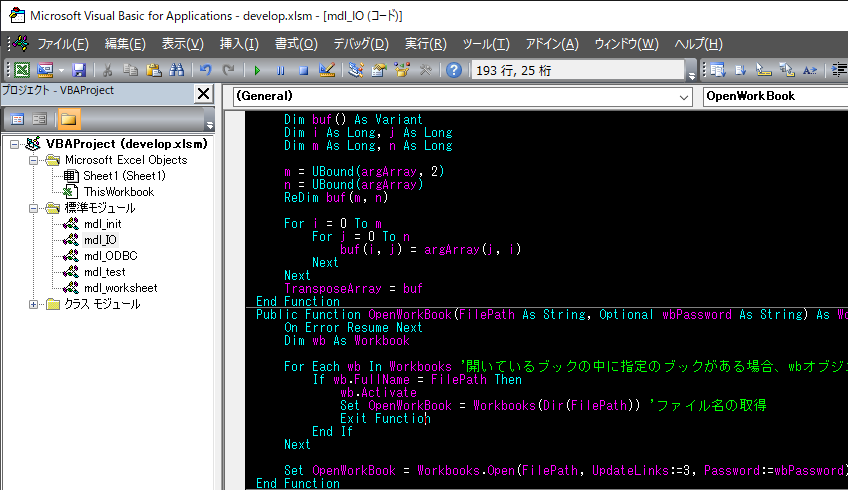Toggle Design Mode icon
The width and height of the screenshot is (848, 490).
pos(327,70)
